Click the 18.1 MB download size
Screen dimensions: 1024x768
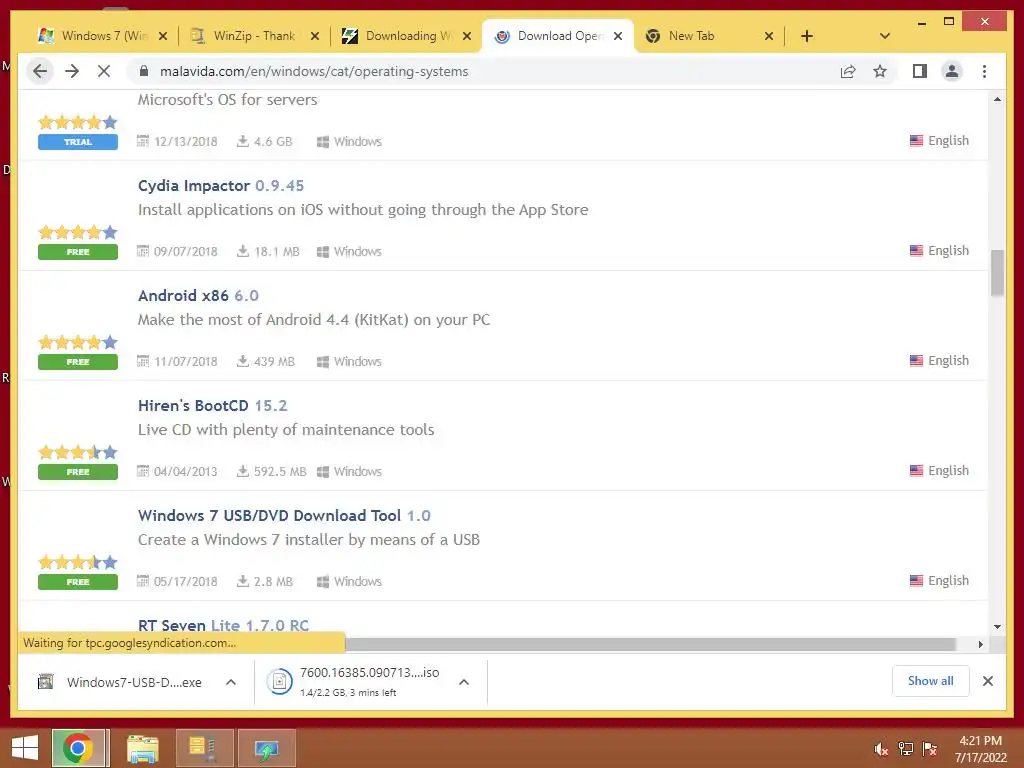tap(276, 251)
